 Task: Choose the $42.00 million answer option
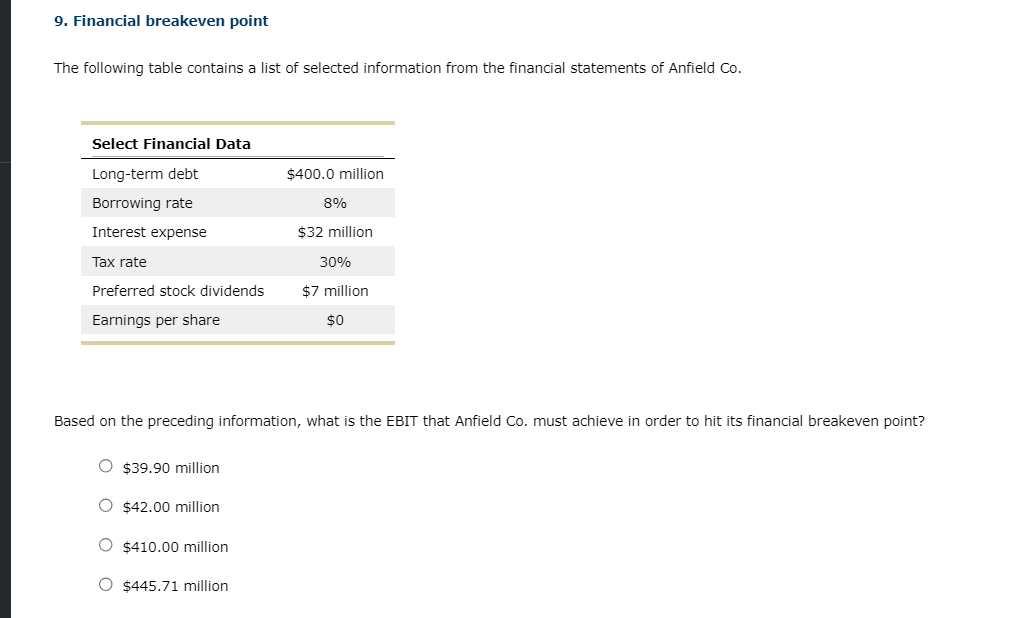(106, 506)
